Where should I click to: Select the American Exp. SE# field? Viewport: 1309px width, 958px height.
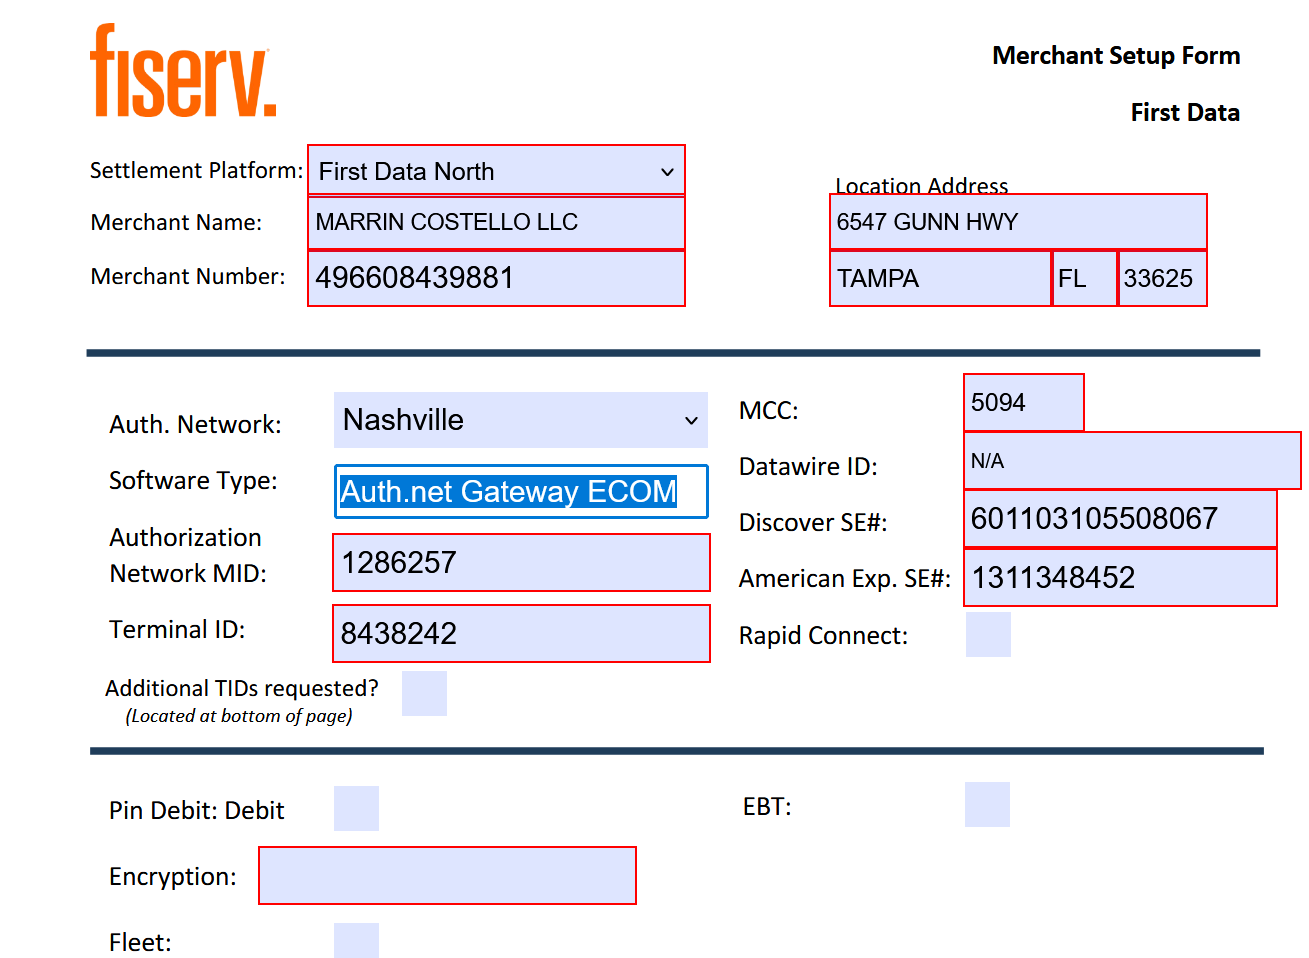[x=1120, y=578]
